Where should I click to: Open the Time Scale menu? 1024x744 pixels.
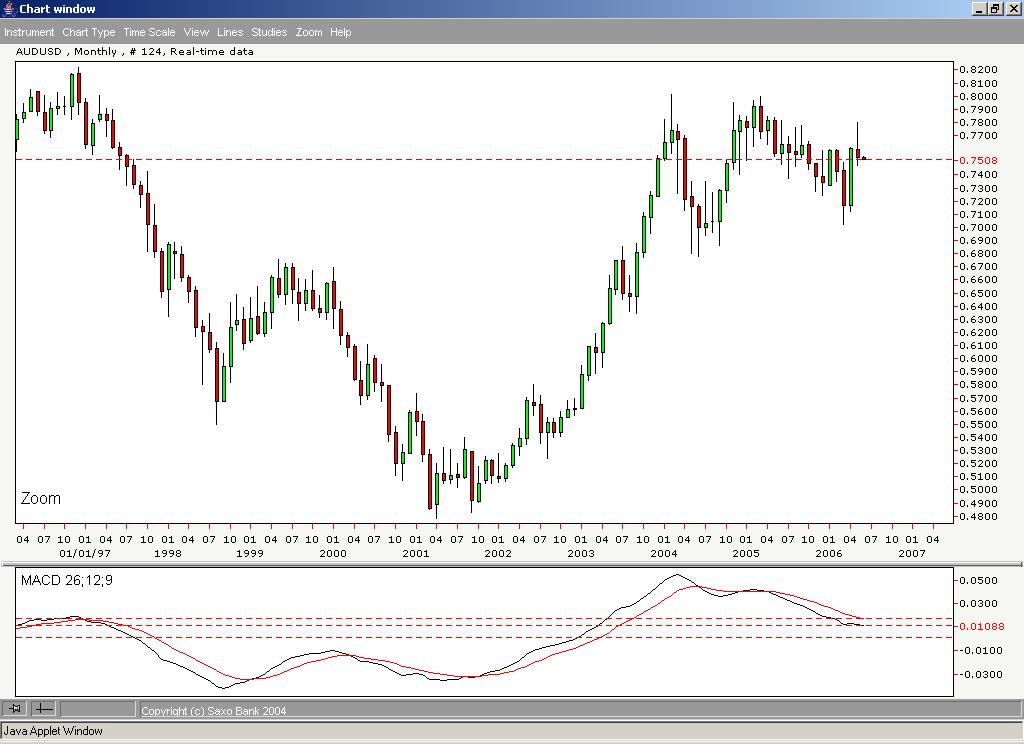(148, 31)
